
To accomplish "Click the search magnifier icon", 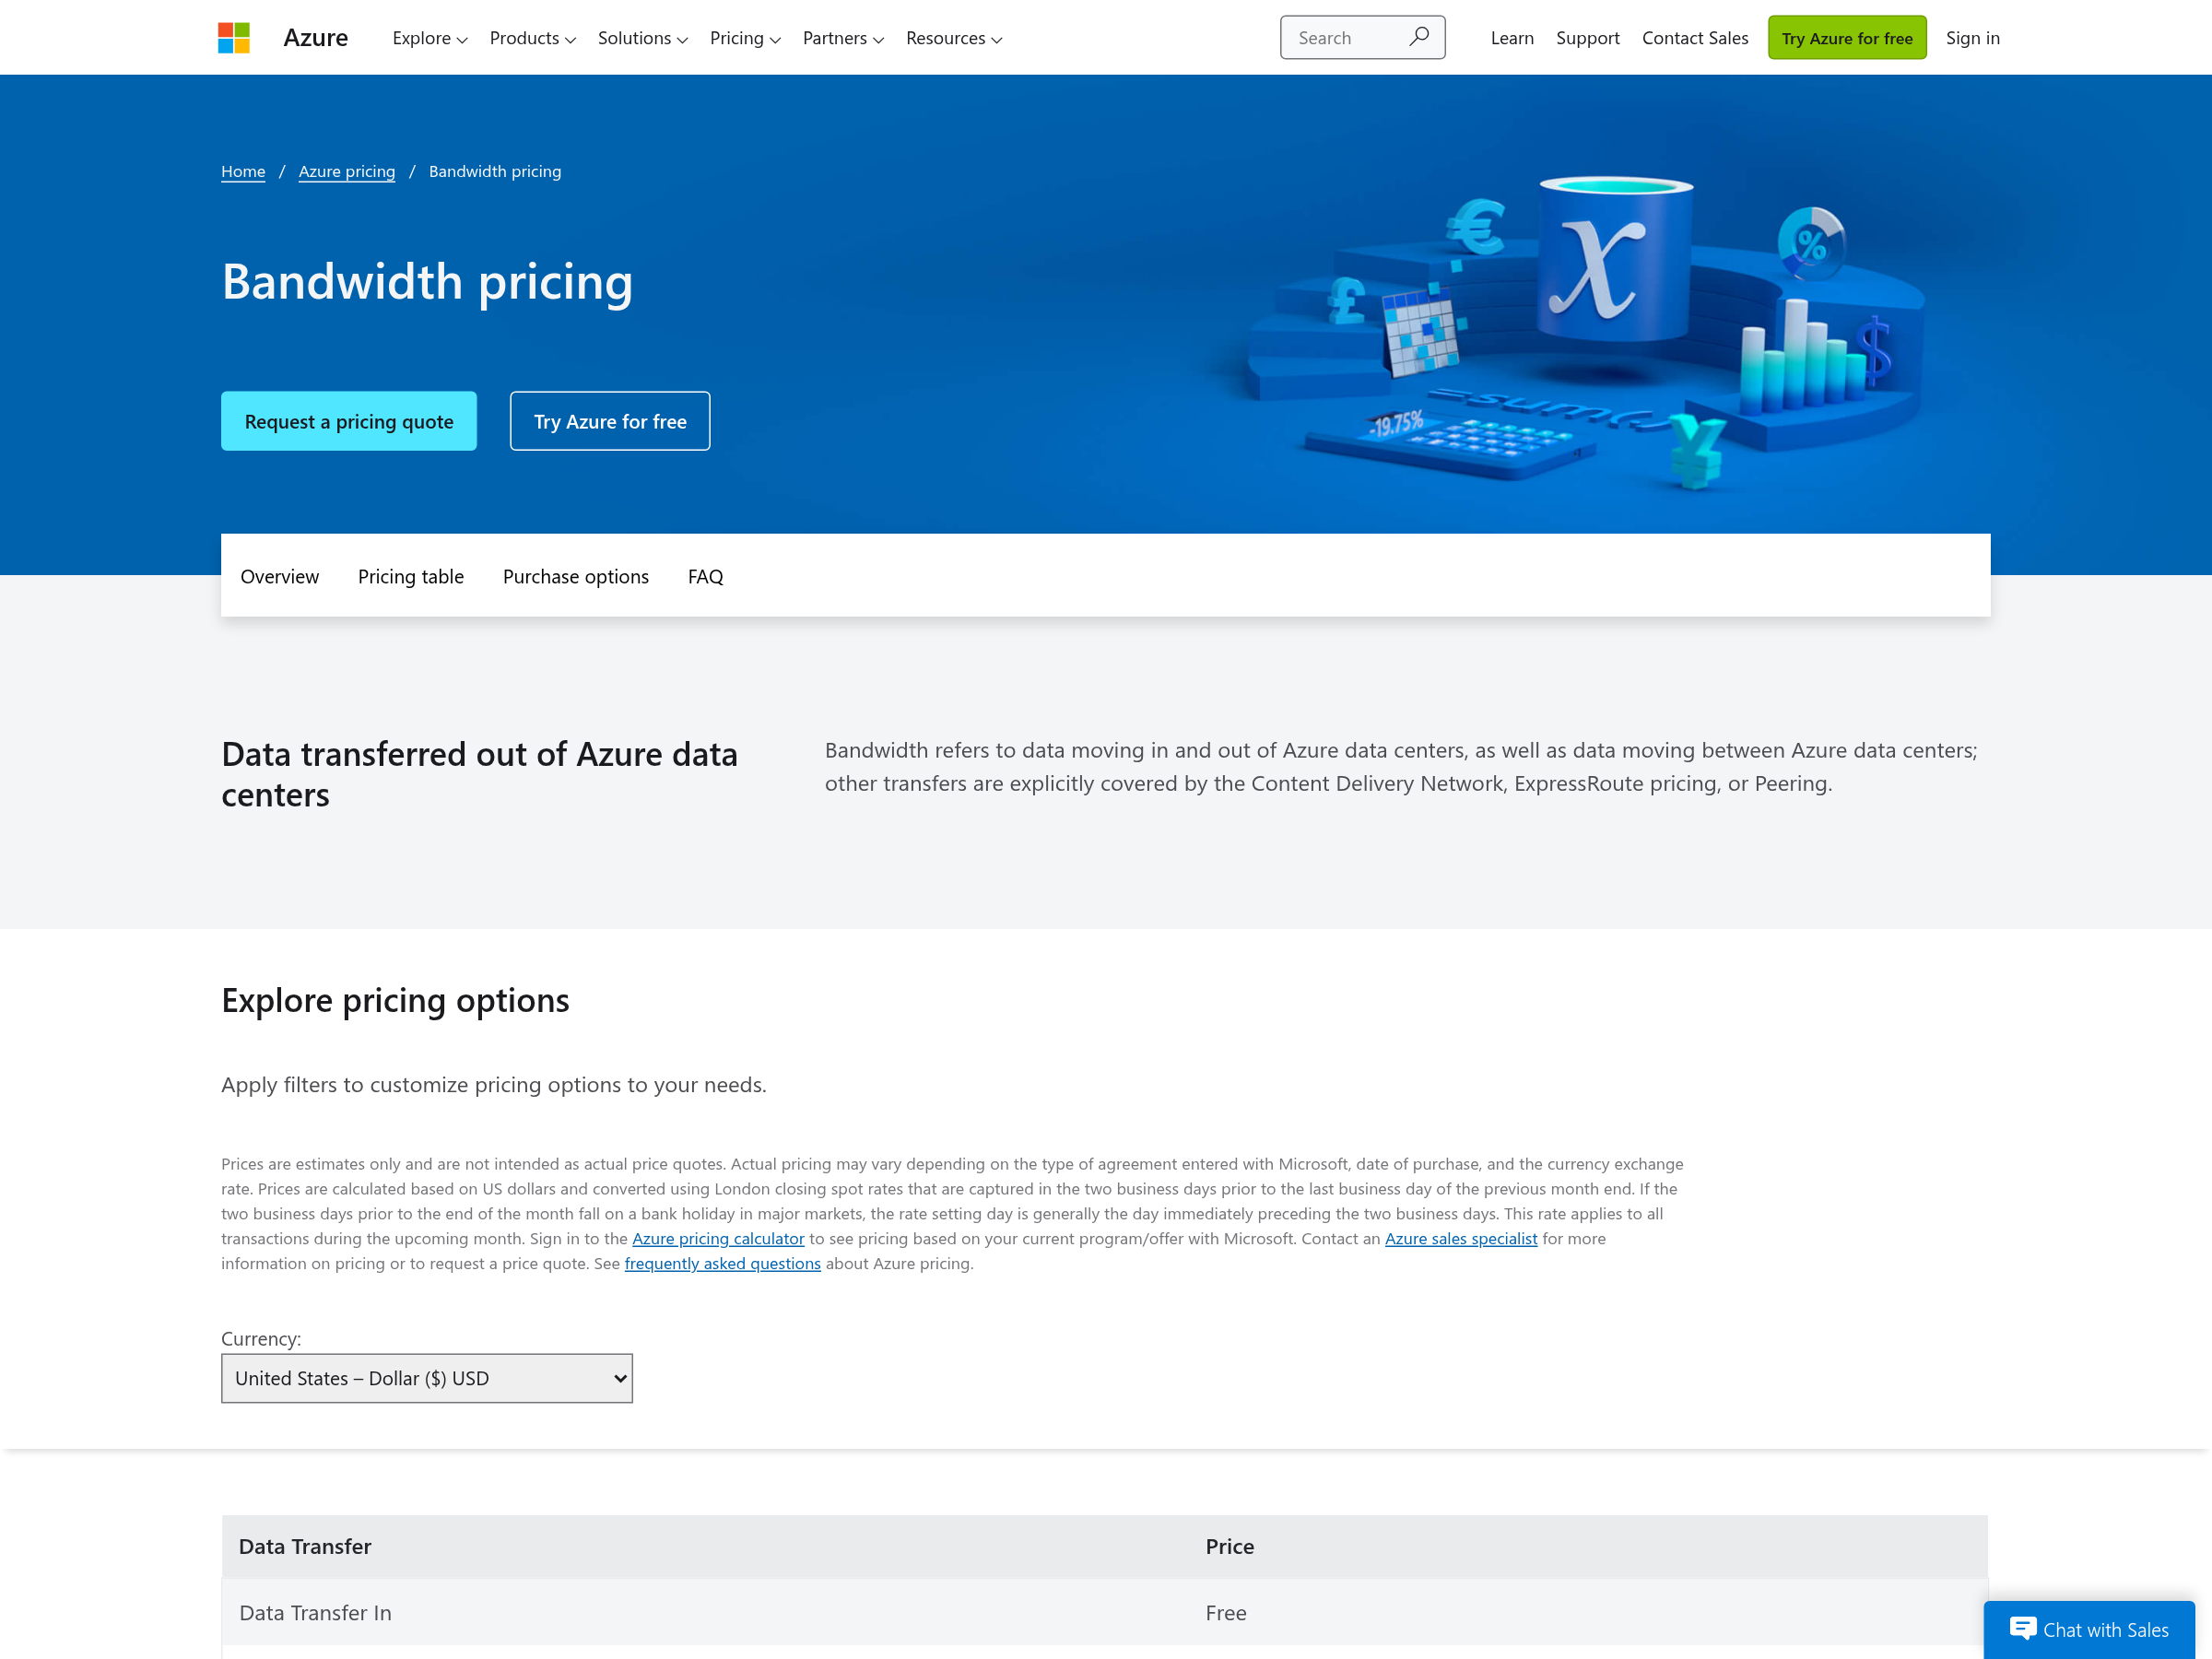I will [1418, 37].
